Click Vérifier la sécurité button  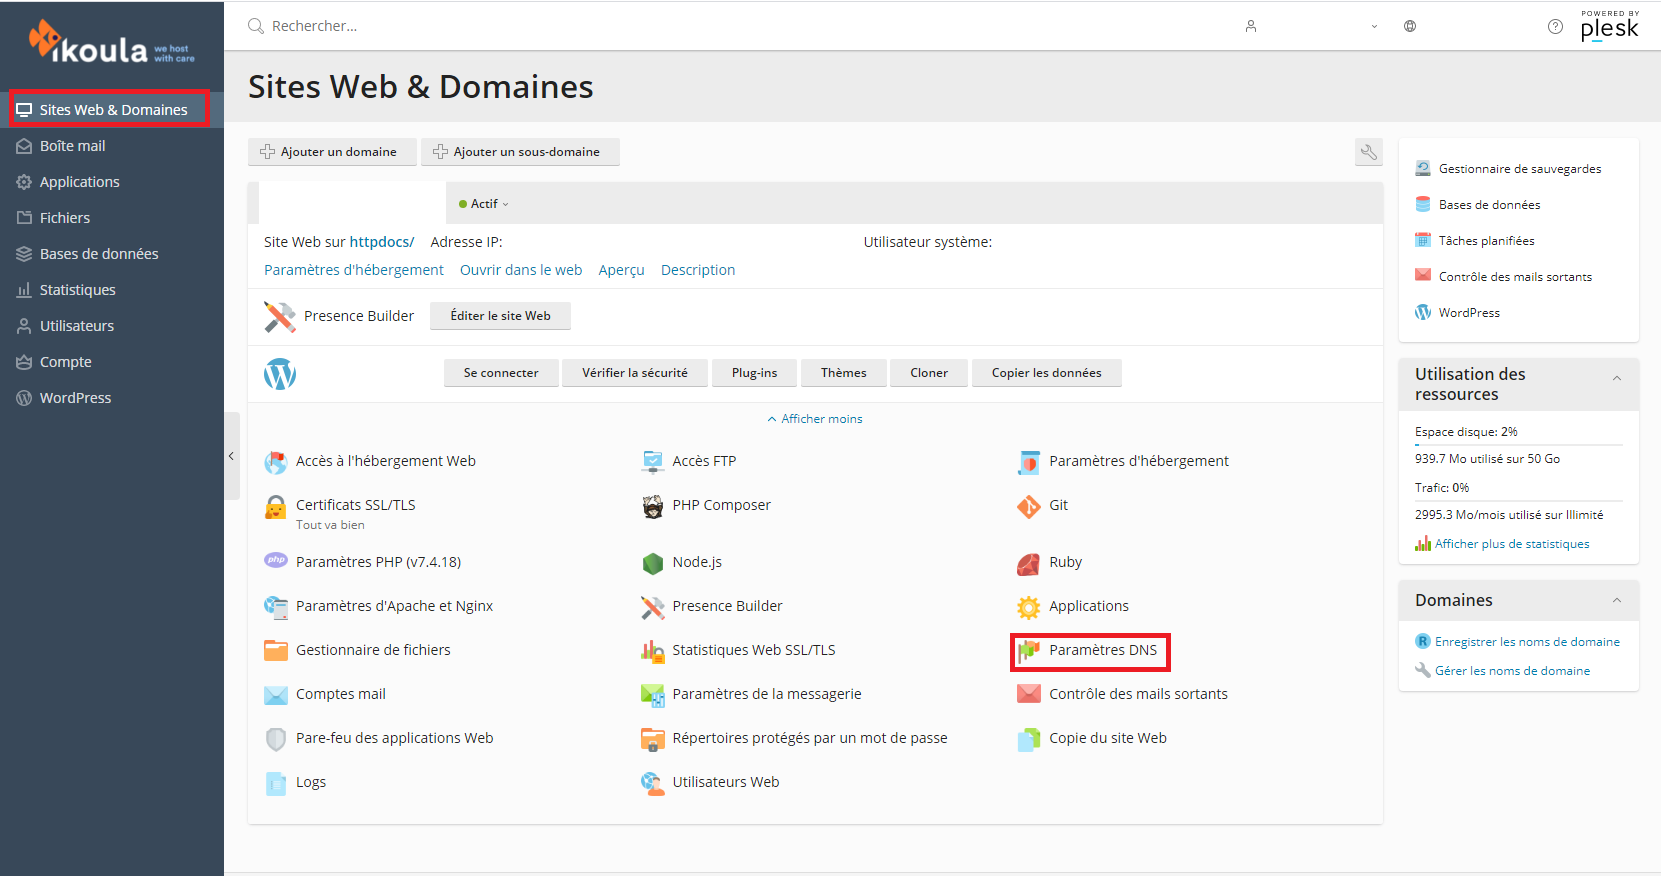tap(635, 373)
